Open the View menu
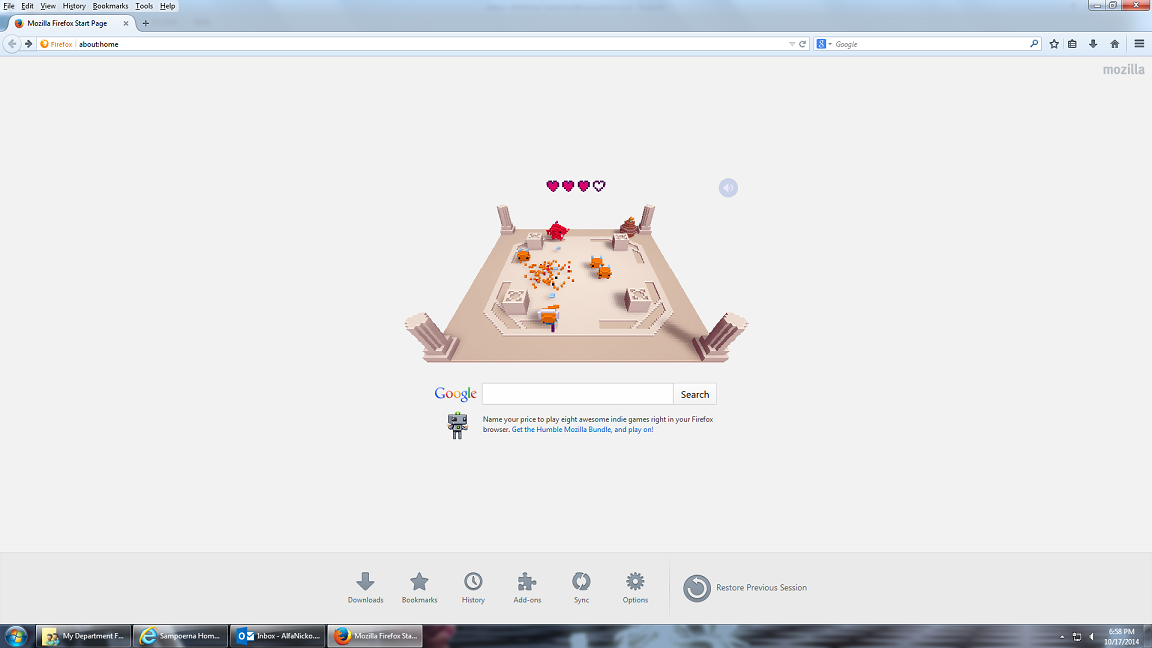 [x=48, y=6]
